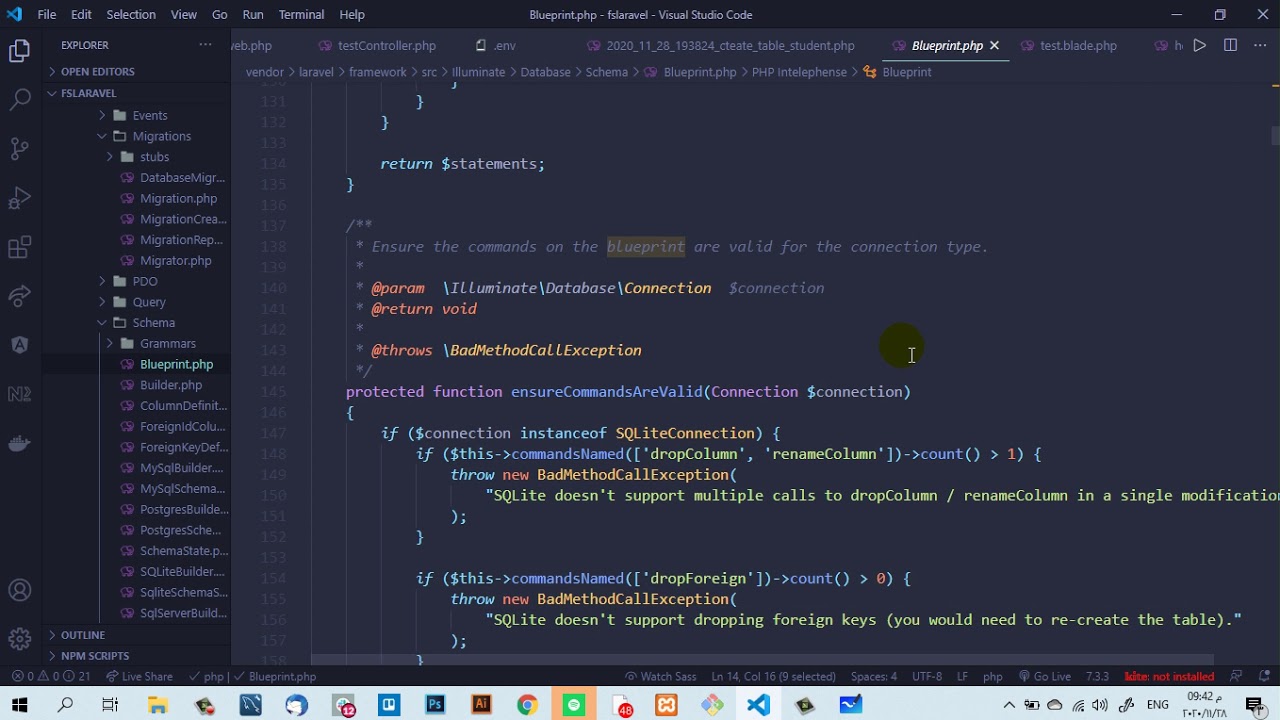Open Builder.php in the explorer

pos(171,385)
